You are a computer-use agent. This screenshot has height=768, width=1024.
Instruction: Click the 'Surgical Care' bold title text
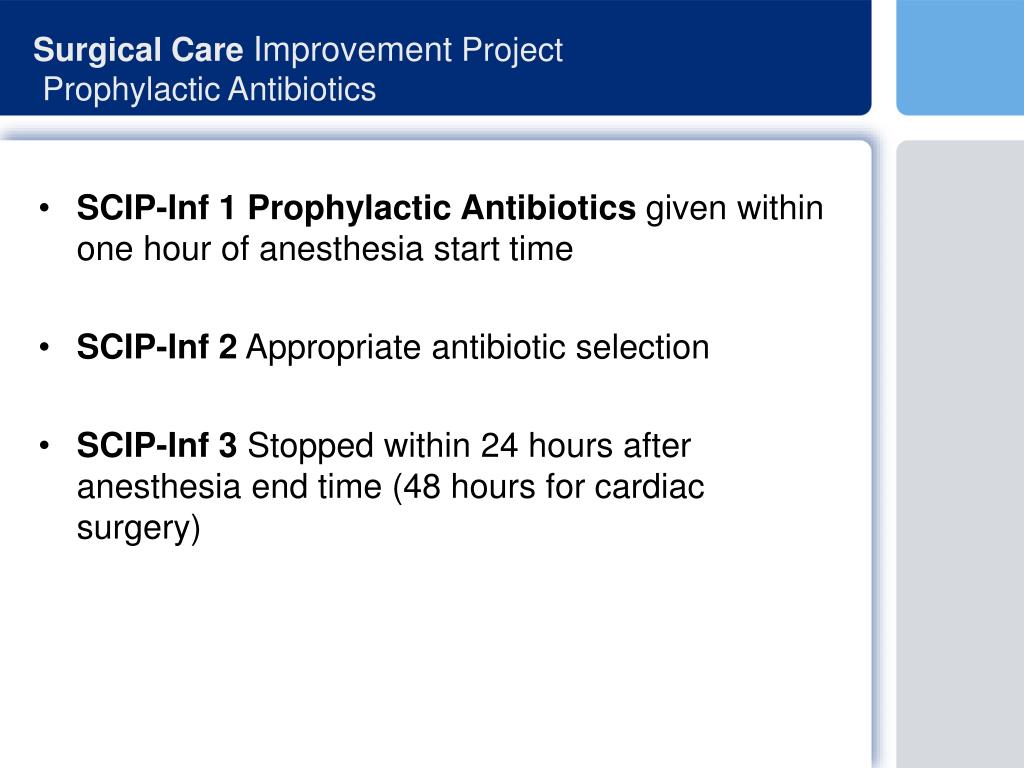pyautogui.click(x=138, y=50)
